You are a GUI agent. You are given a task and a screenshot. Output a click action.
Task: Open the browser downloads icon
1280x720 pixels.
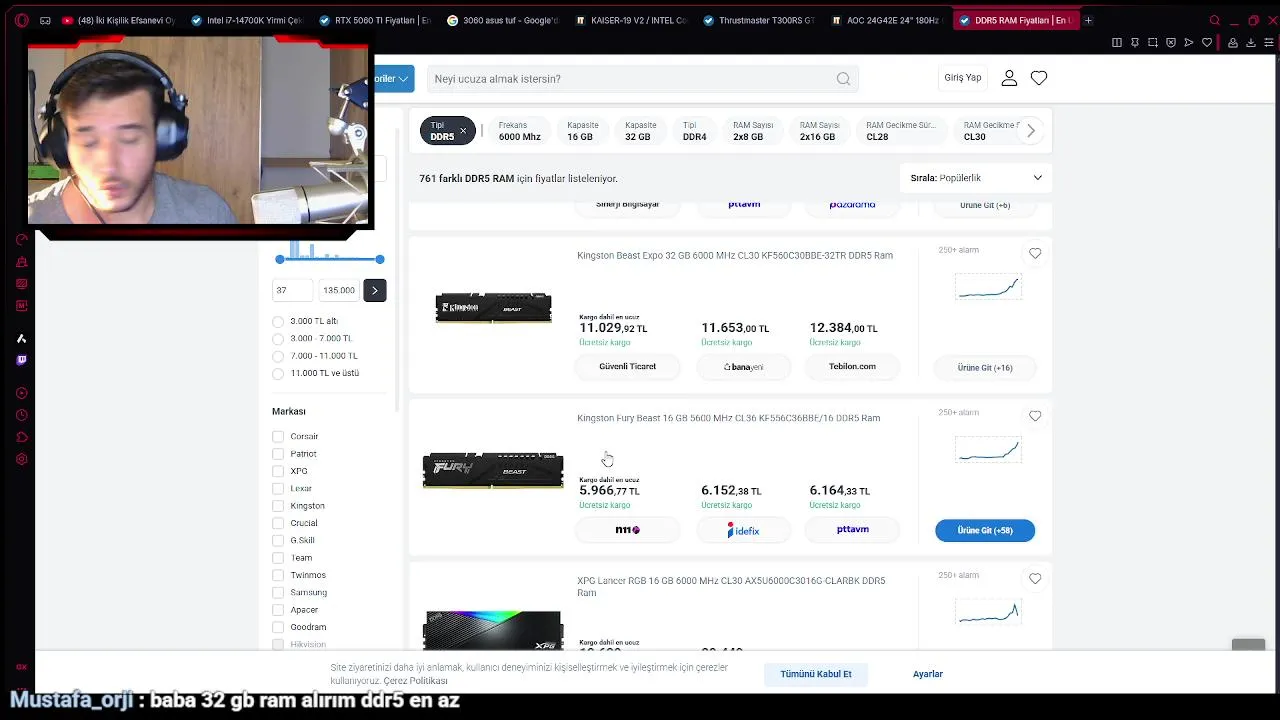pyautogui.click(x=1251, y=43)
